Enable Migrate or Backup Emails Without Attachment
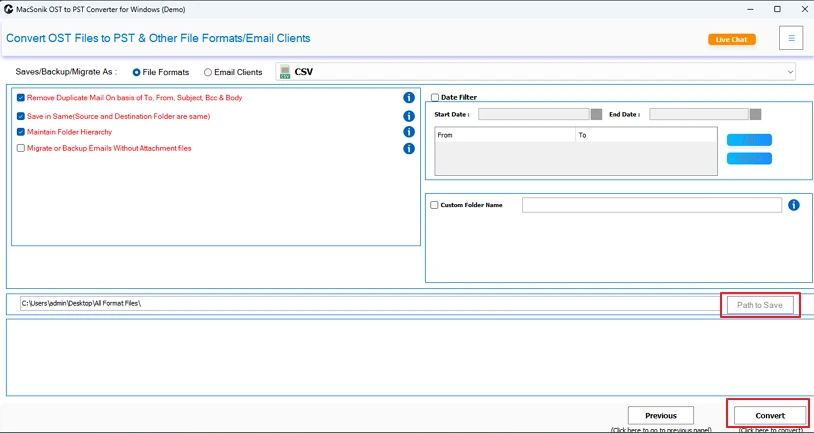The image size is (814, 433). 21,148
